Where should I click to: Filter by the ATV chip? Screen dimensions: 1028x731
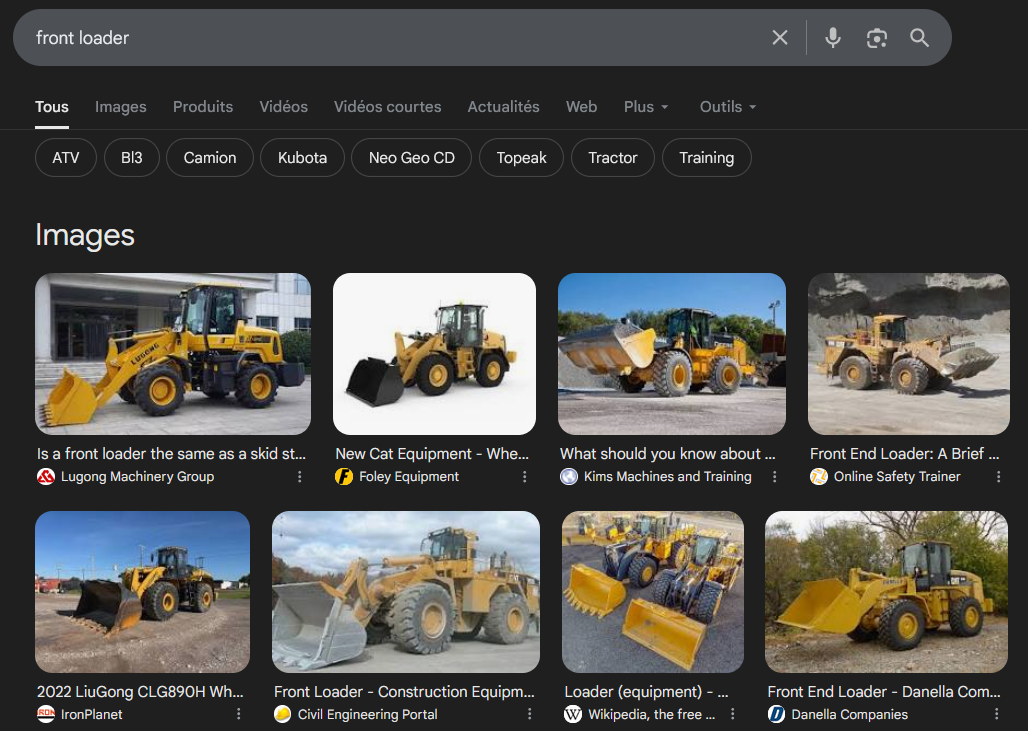coord(66,157)
